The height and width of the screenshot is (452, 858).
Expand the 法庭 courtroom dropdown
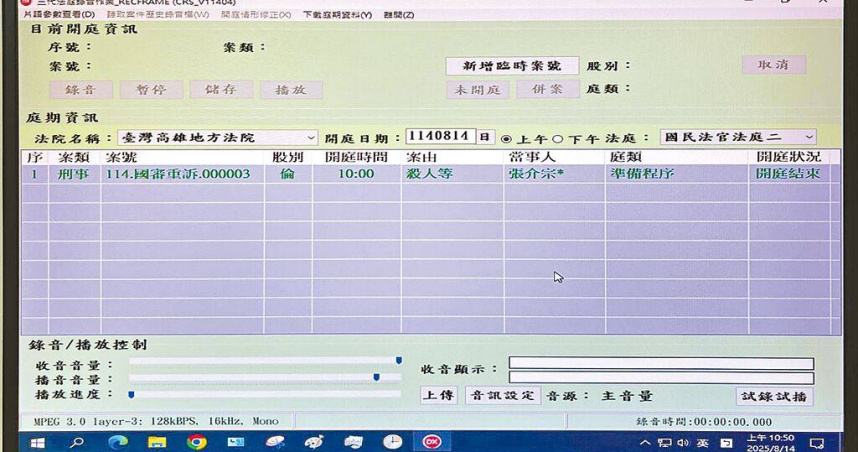(x=809, y=137)
